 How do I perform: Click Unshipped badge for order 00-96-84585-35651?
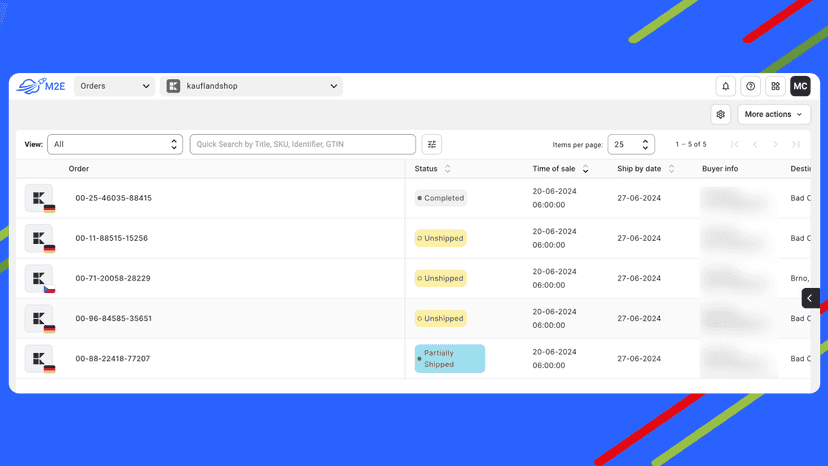point(440,319)
